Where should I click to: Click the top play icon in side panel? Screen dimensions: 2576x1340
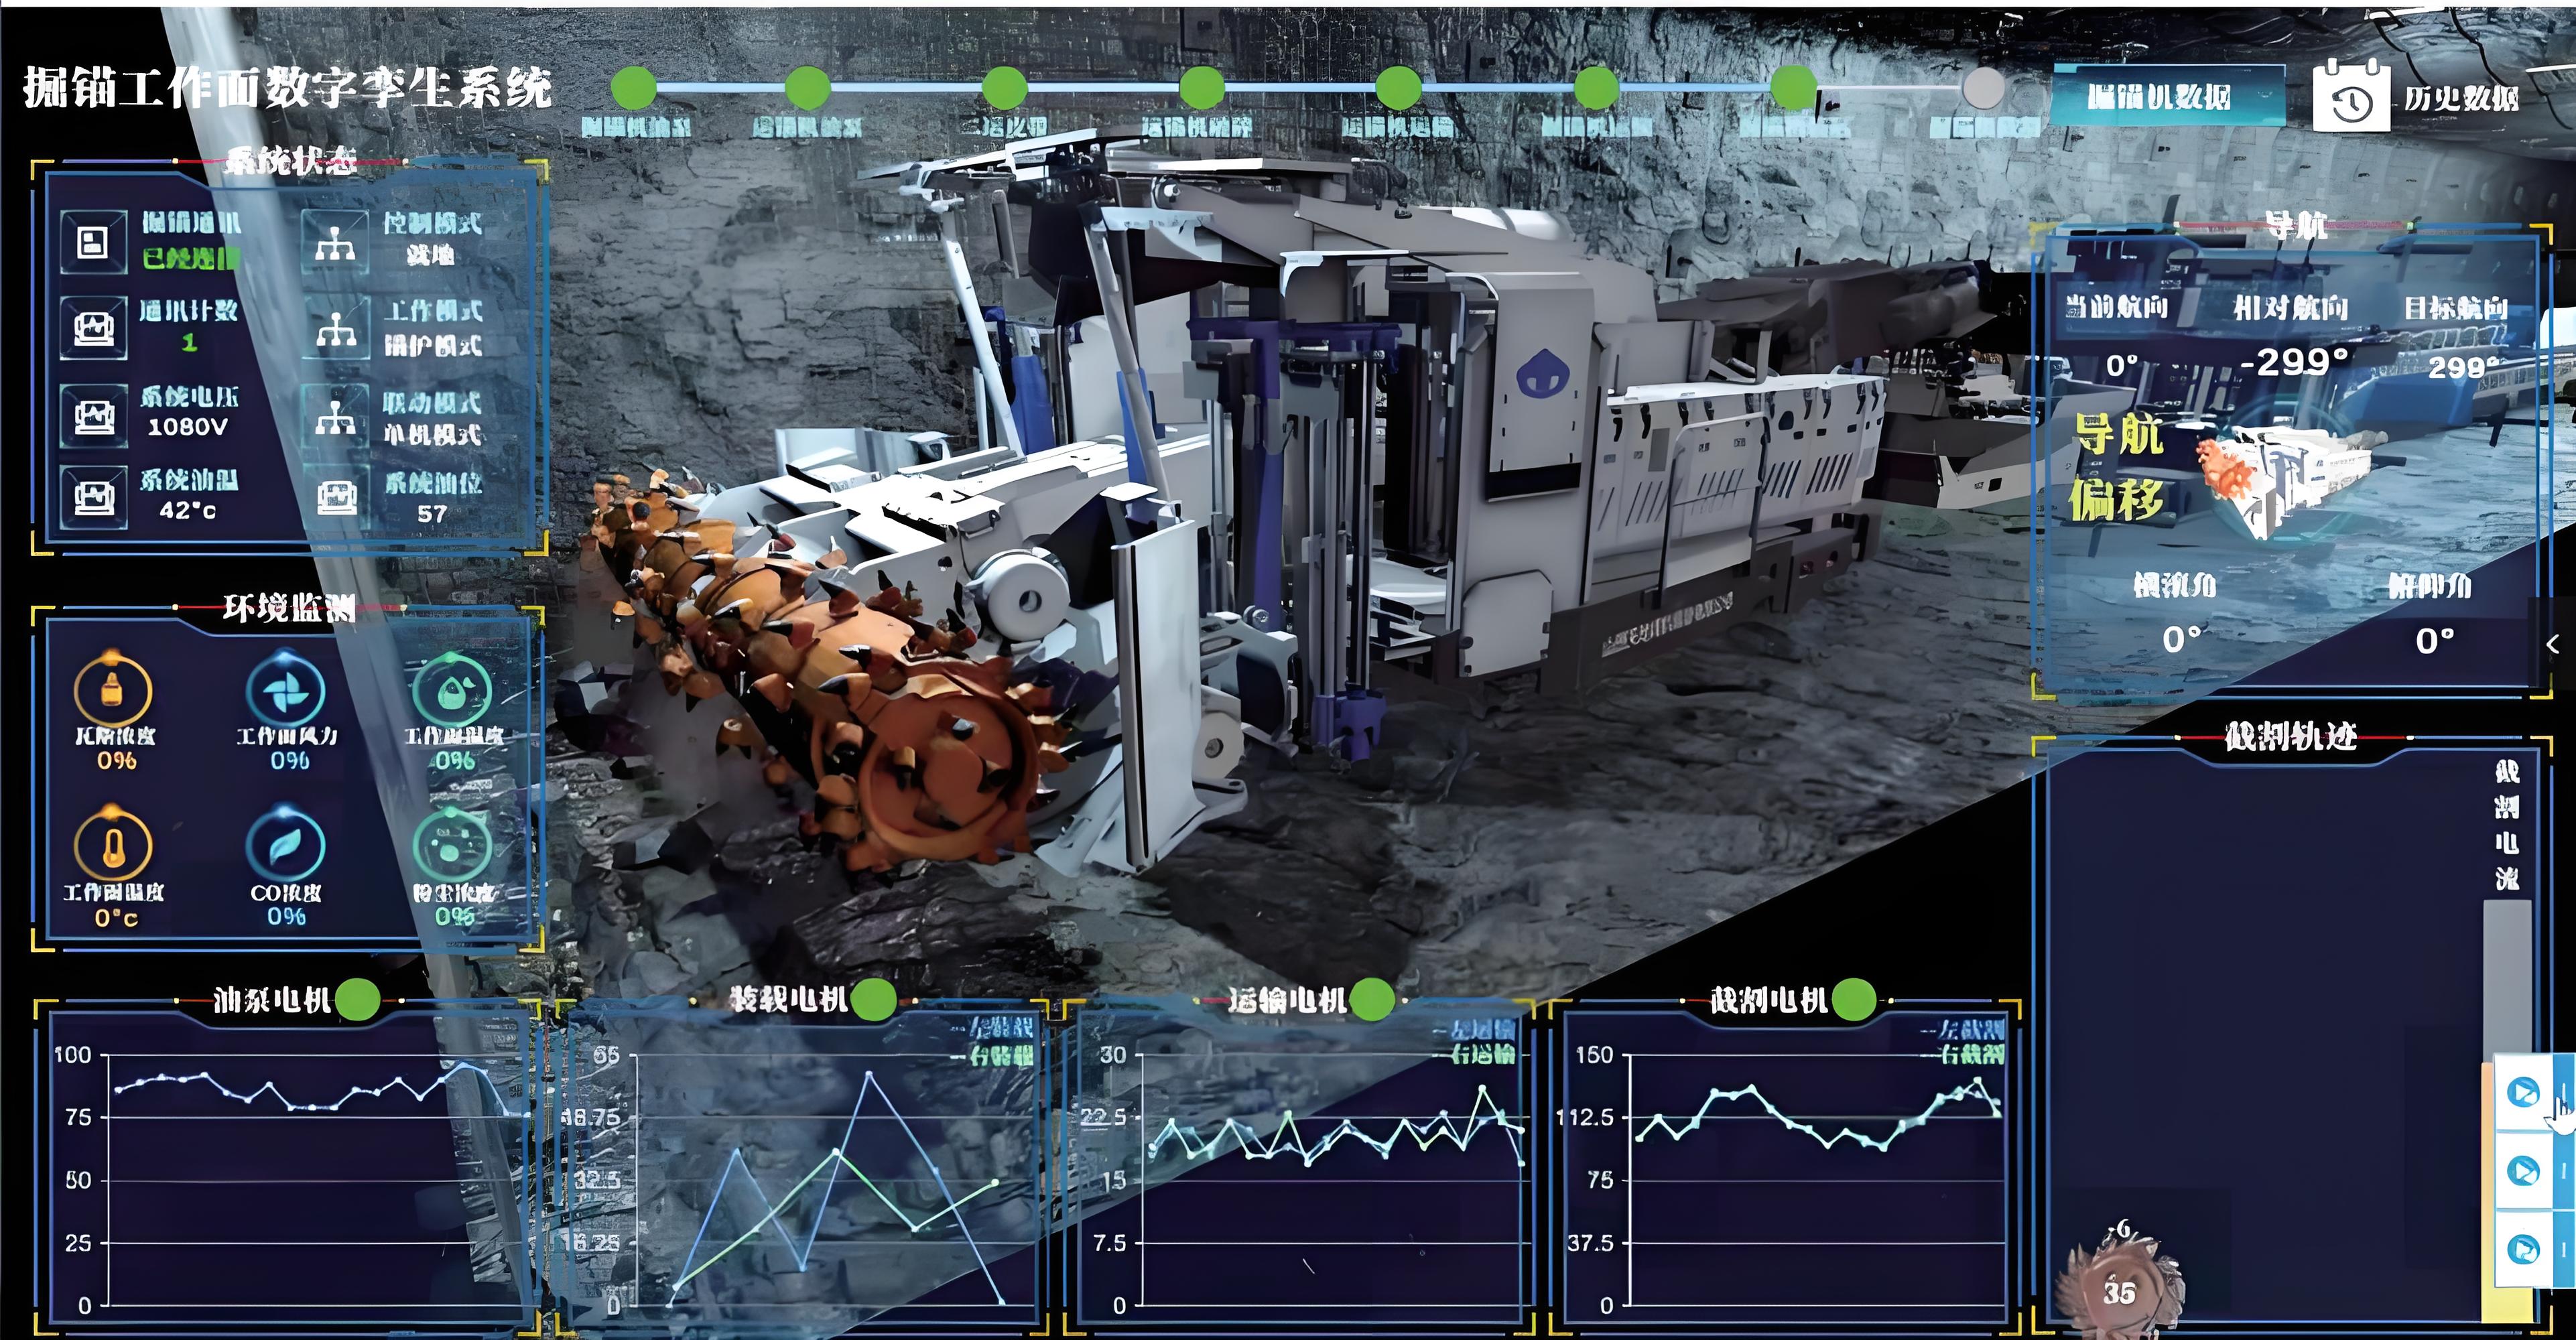2523,1092
